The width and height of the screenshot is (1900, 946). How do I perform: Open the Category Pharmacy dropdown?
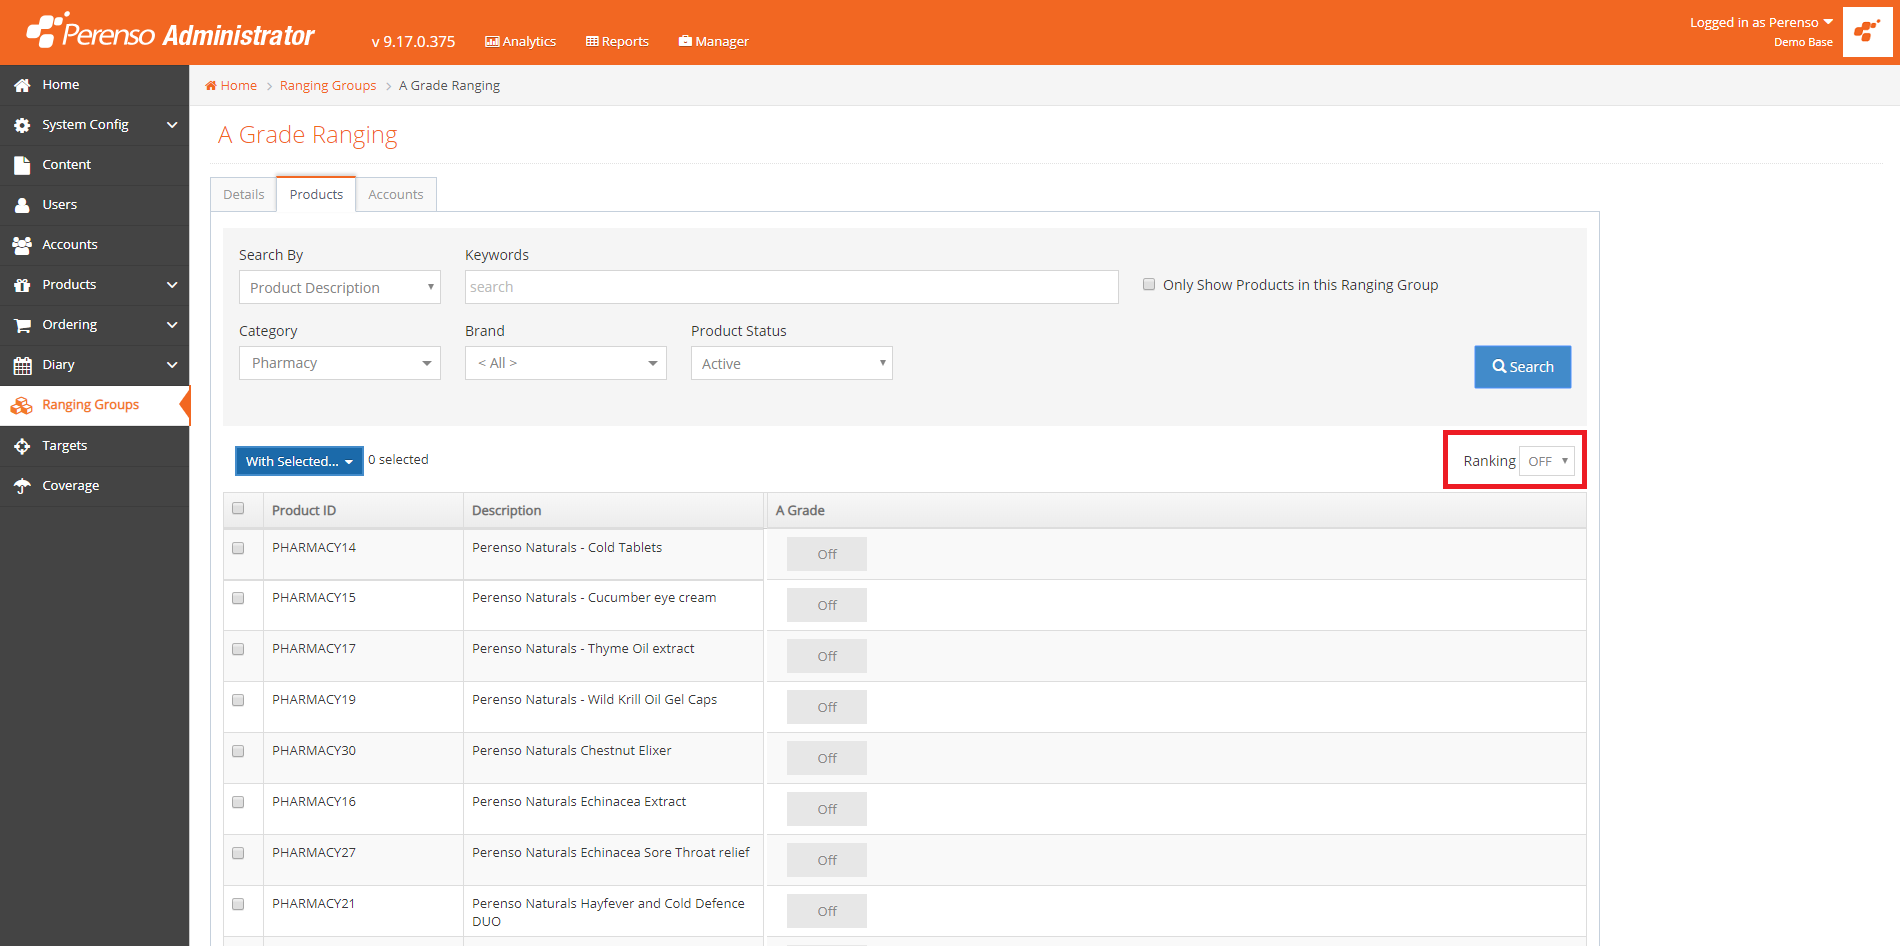(x=340, y=363)
